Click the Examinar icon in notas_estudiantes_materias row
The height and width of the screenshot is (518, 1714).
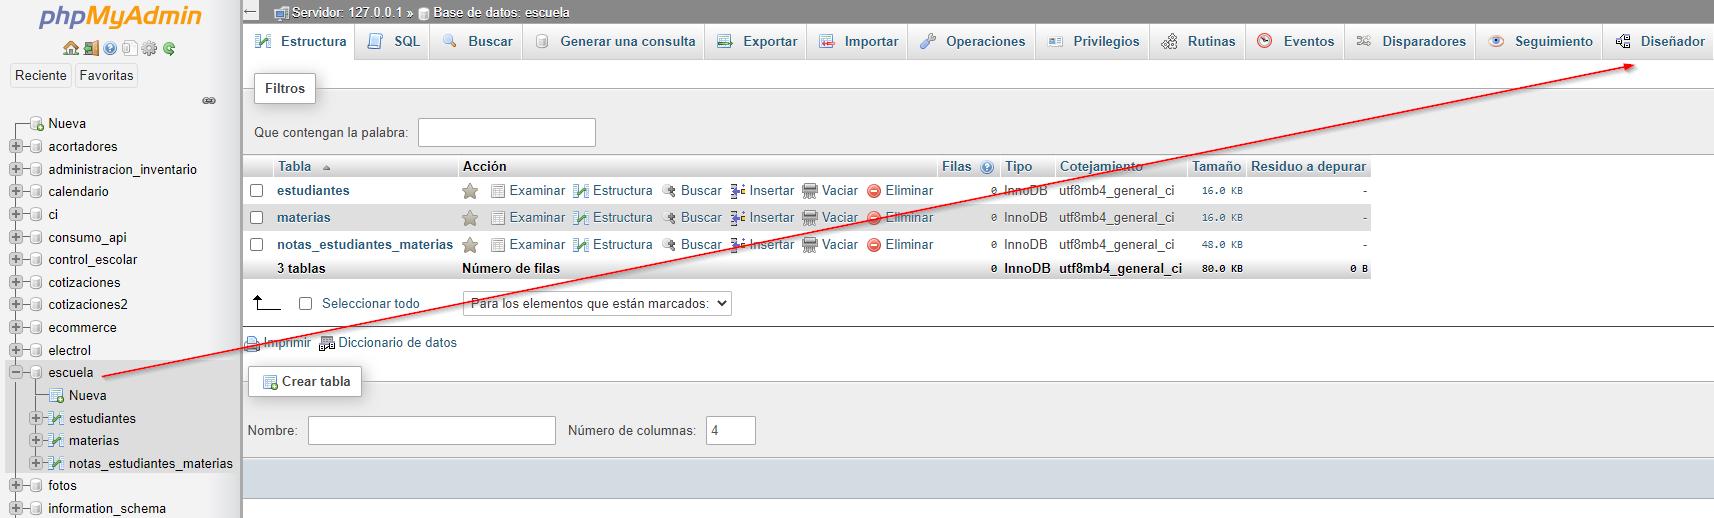[x=498, y=245]
